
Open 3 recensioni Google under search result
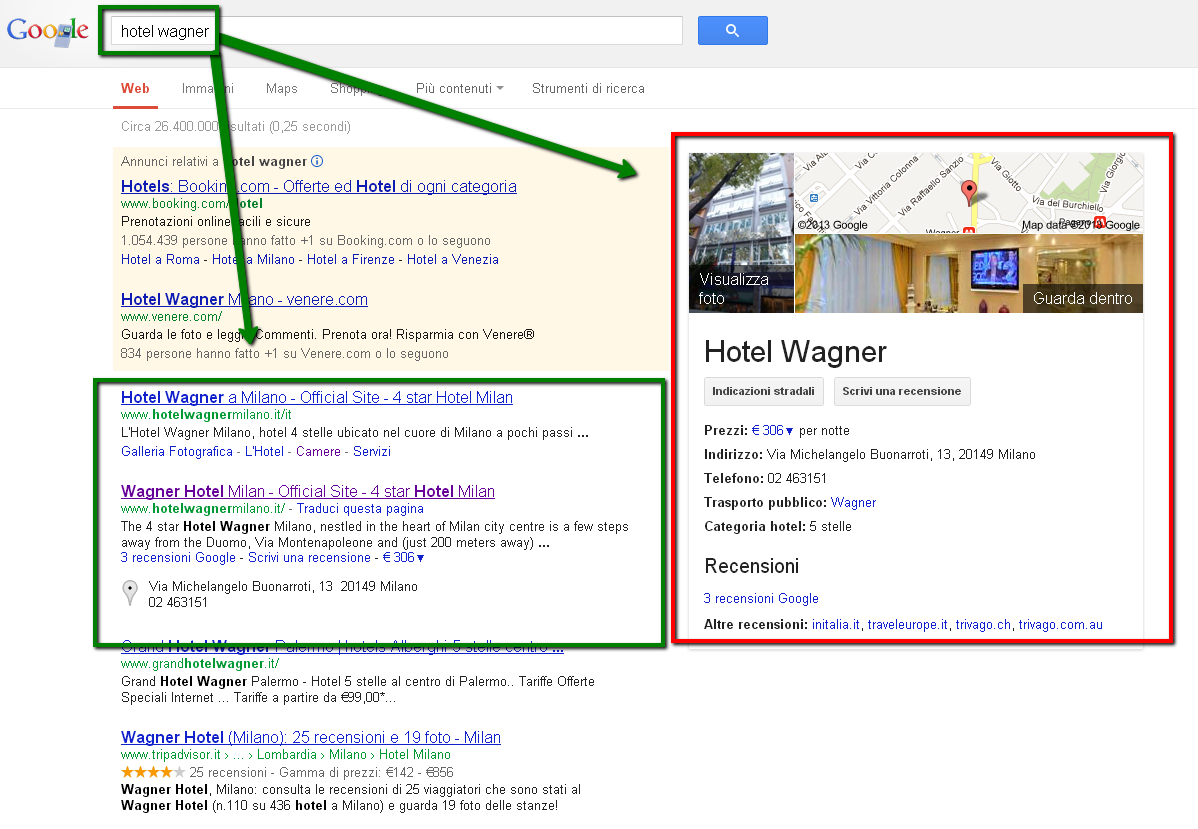(178, 558)
